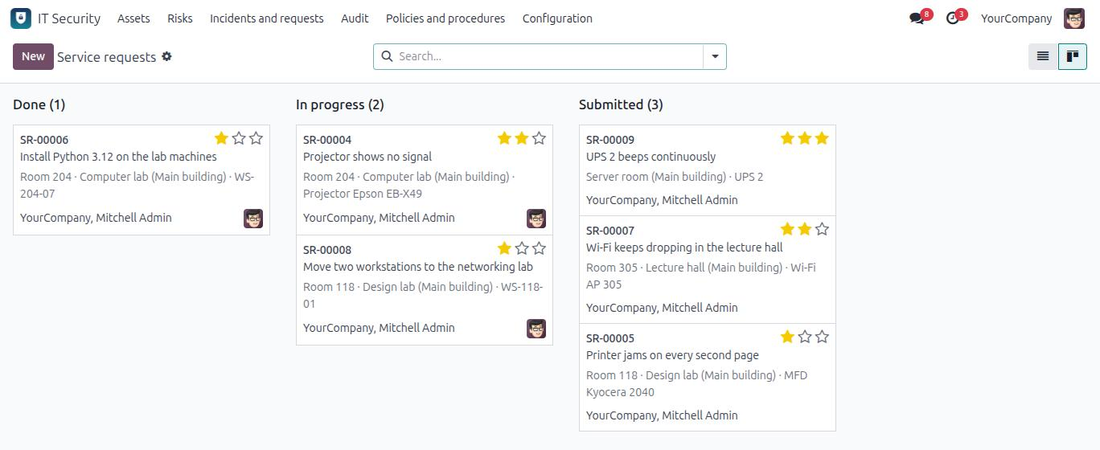Open the Risks menu
The width and height of the screenshot is (1100, 450).
tap(180, 19)
